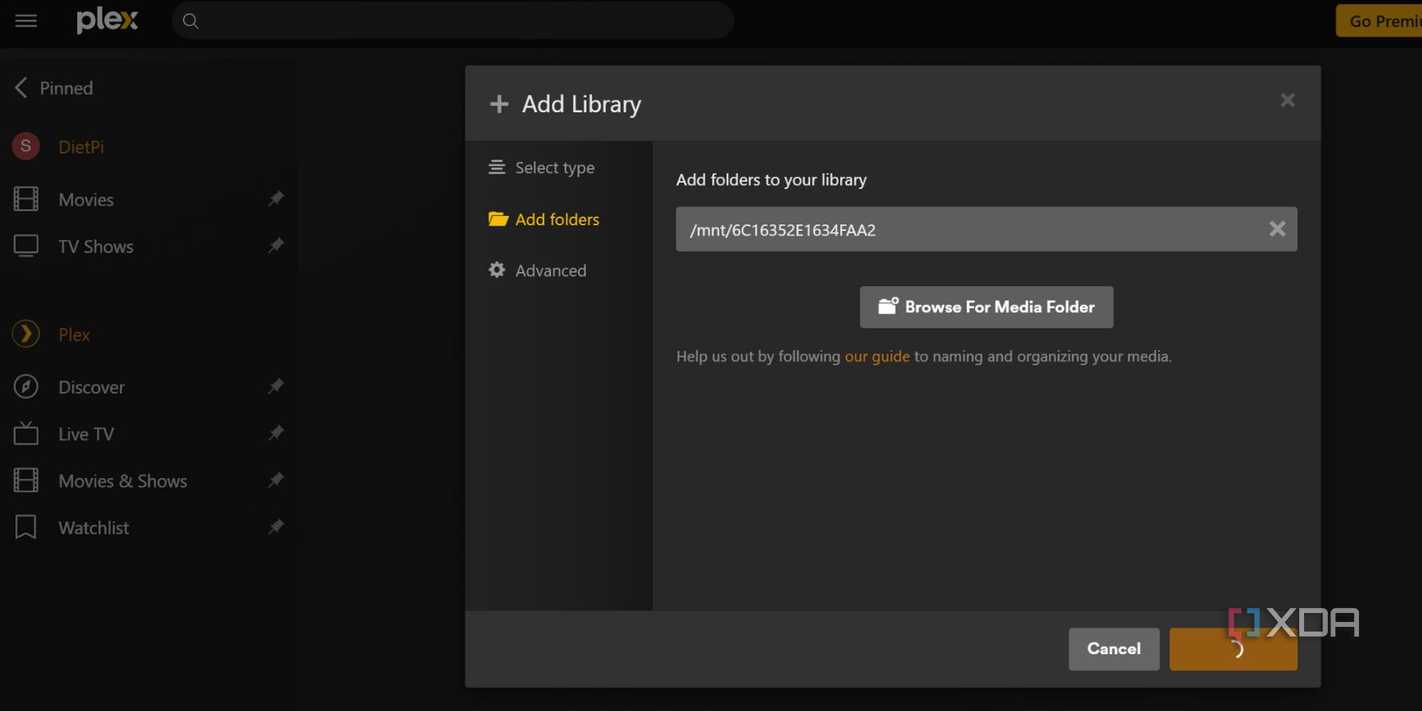Unpin the Watchlist item

tap(276, 527)
